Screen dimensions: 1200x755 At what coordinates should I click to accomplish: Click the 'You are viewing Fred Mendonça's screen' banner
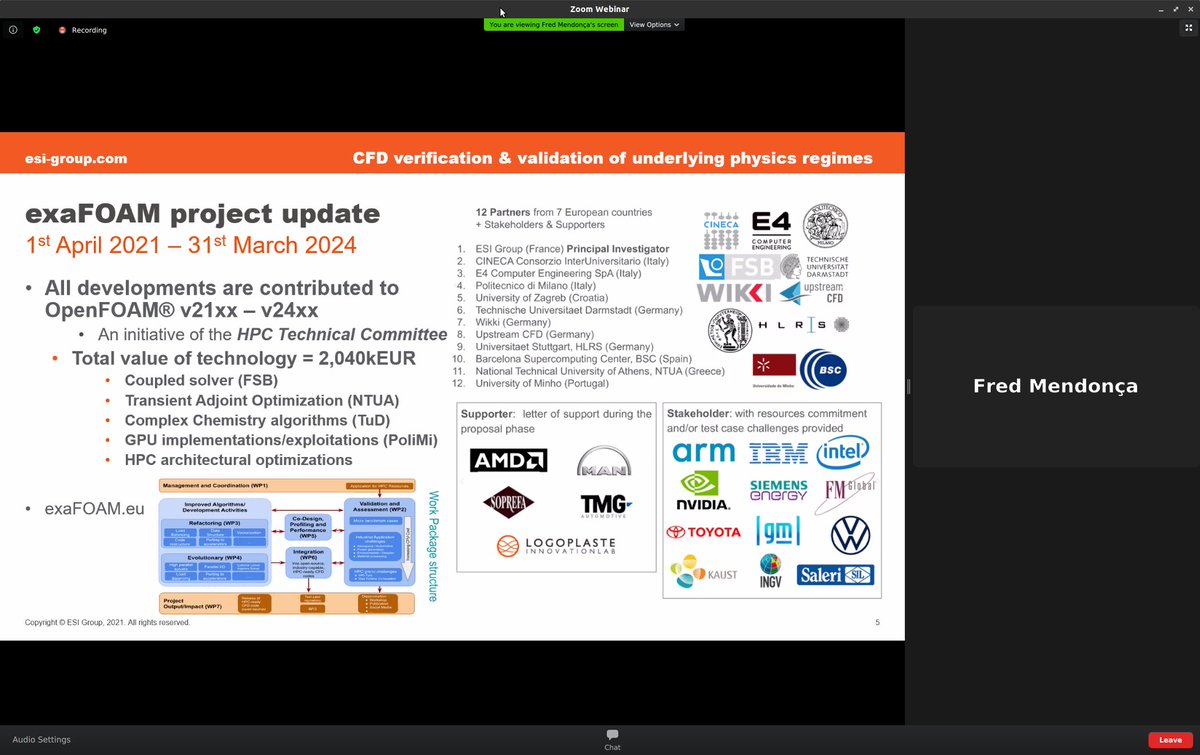tap(554, 24)
